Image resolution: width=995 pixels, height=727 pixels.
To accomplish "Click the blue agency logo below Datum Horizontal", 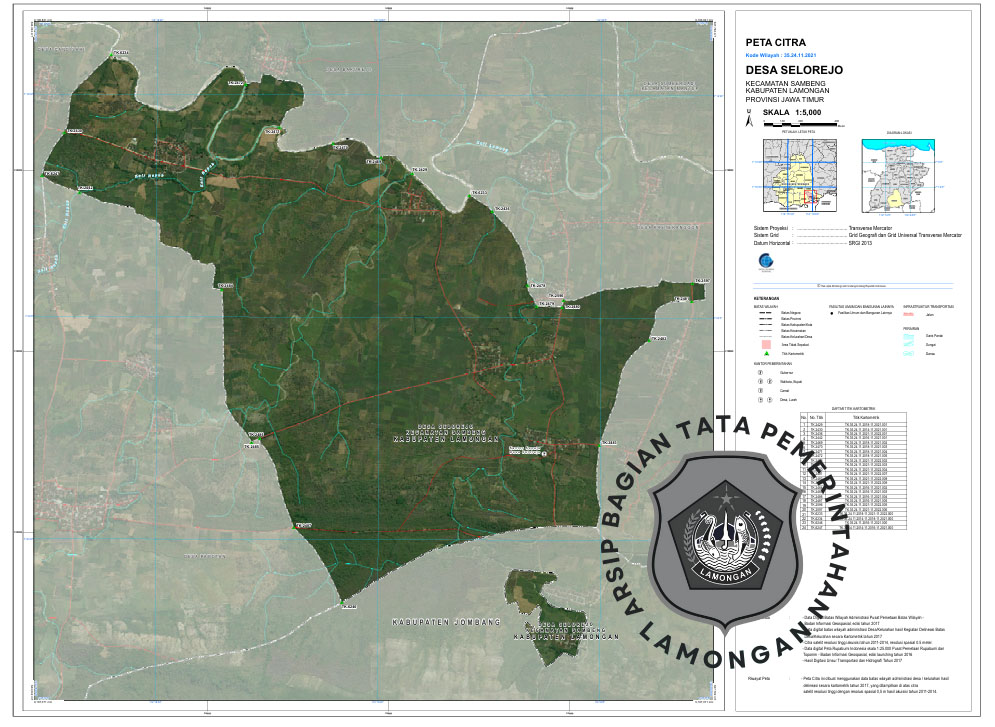I will (765, 261).
